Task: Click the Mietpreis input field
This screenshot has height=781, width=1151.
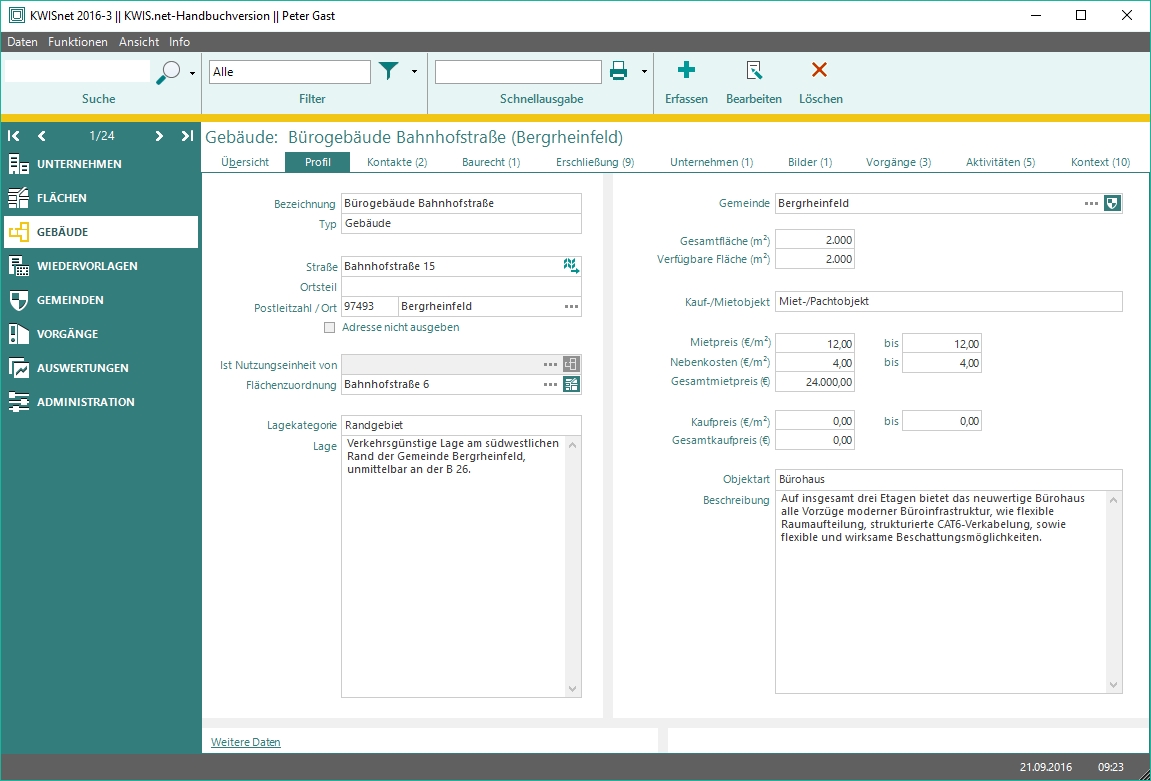Action: (x=815, y=343)
